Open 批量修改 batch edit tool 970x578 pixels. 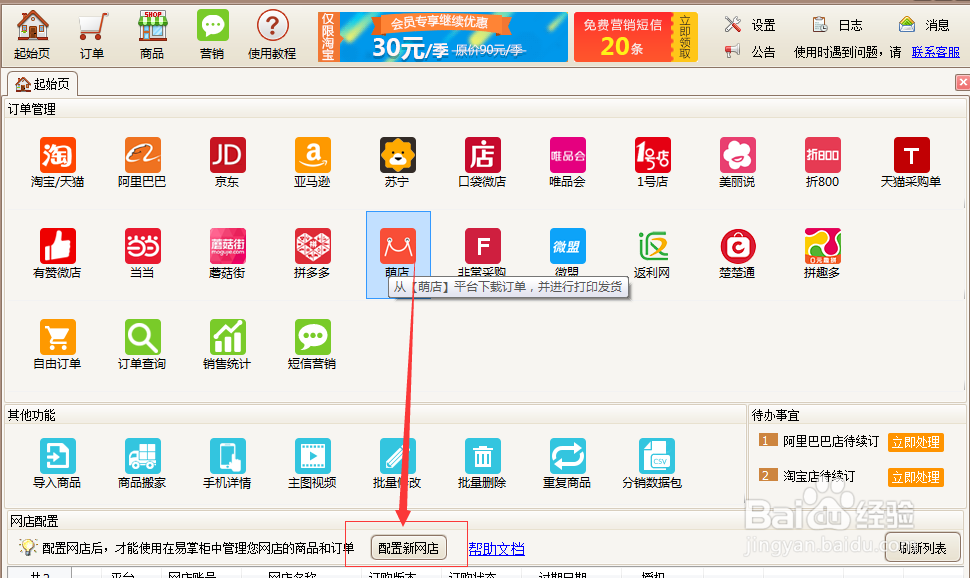[x=397, y=464]
